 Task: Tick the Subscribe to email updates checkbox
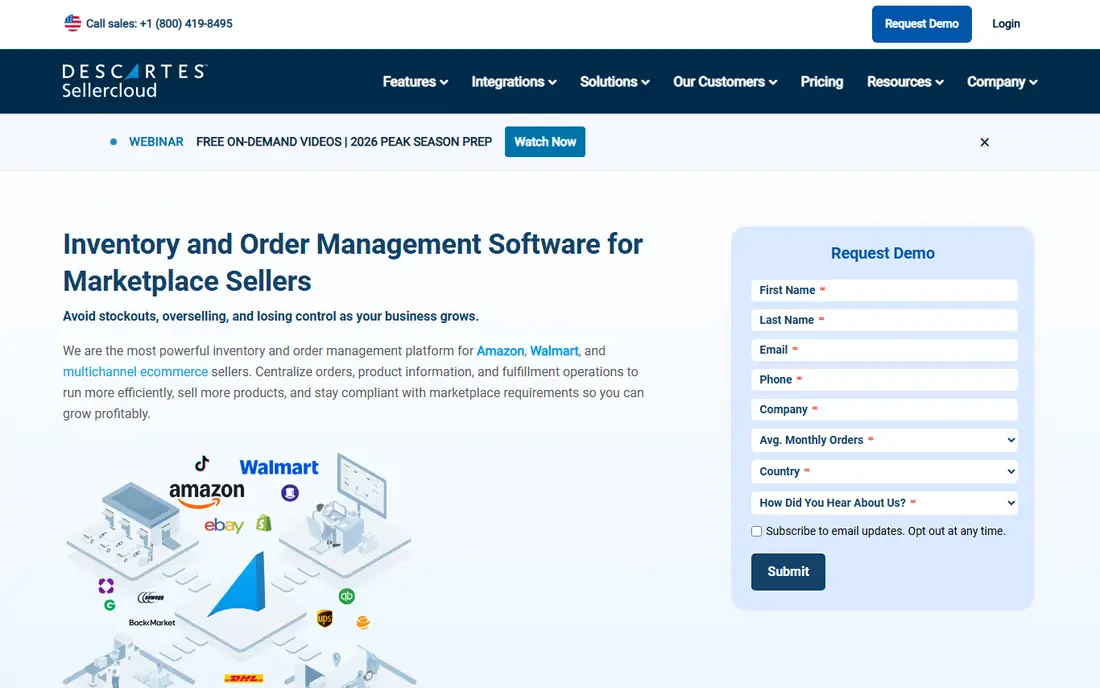pyautogui.click(x=756, y=532)
